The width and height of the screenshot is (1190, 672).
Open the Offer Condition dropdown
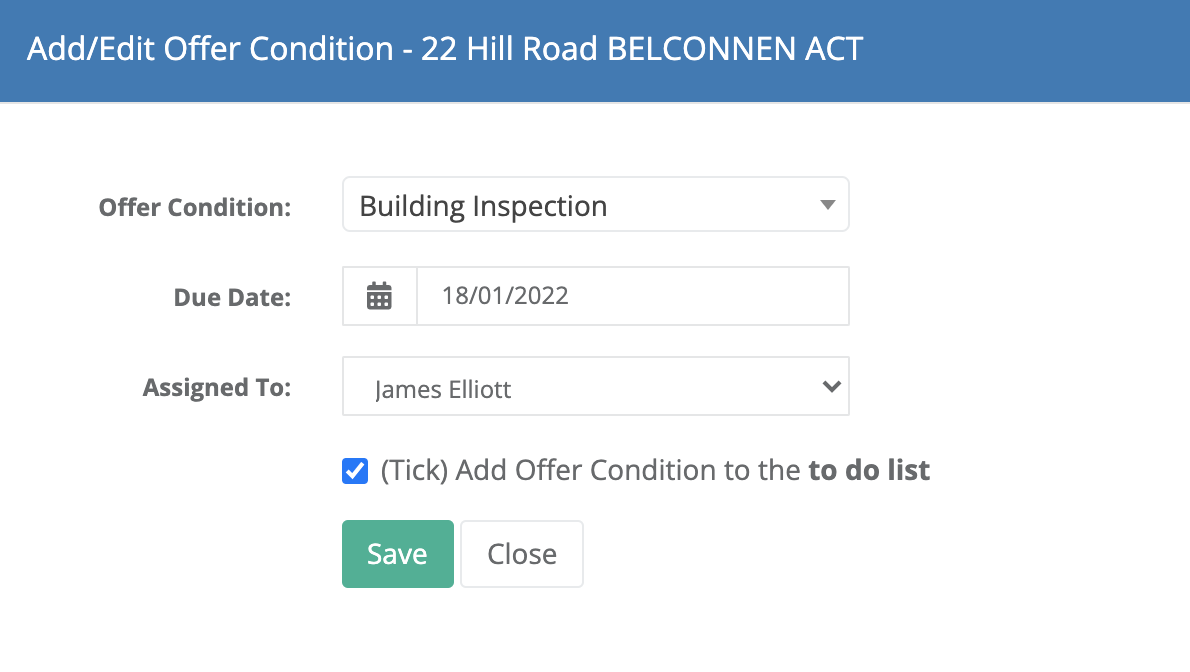pos(596,205)
